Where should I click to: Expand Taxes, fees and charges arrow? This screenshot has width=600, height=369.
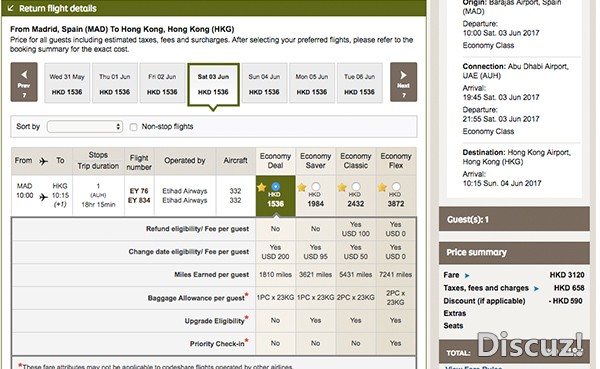tap(536, 289)
